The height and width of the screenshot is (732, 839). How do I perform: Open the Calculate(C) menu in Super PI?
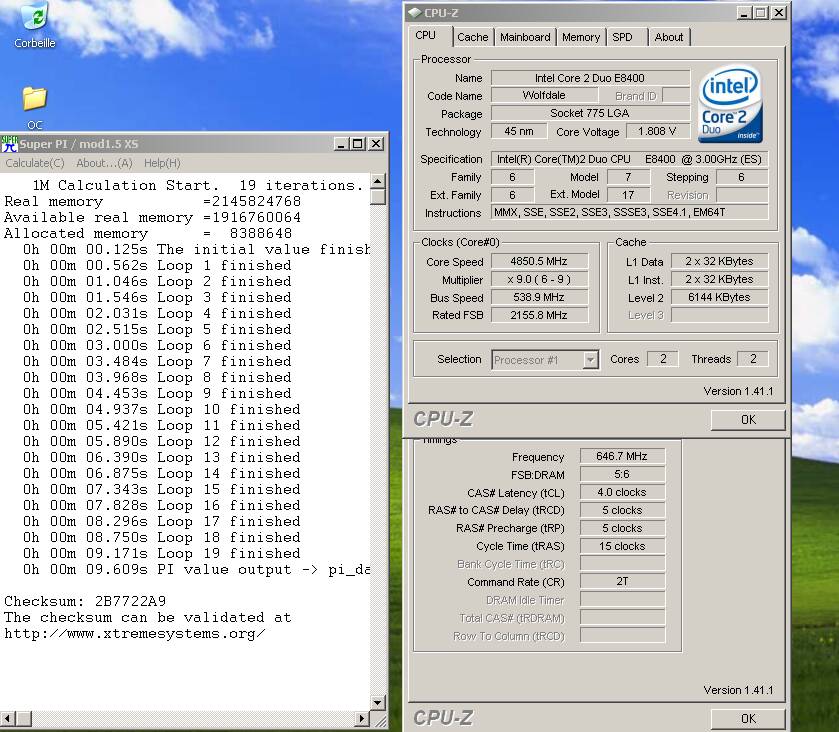point(35,163)
